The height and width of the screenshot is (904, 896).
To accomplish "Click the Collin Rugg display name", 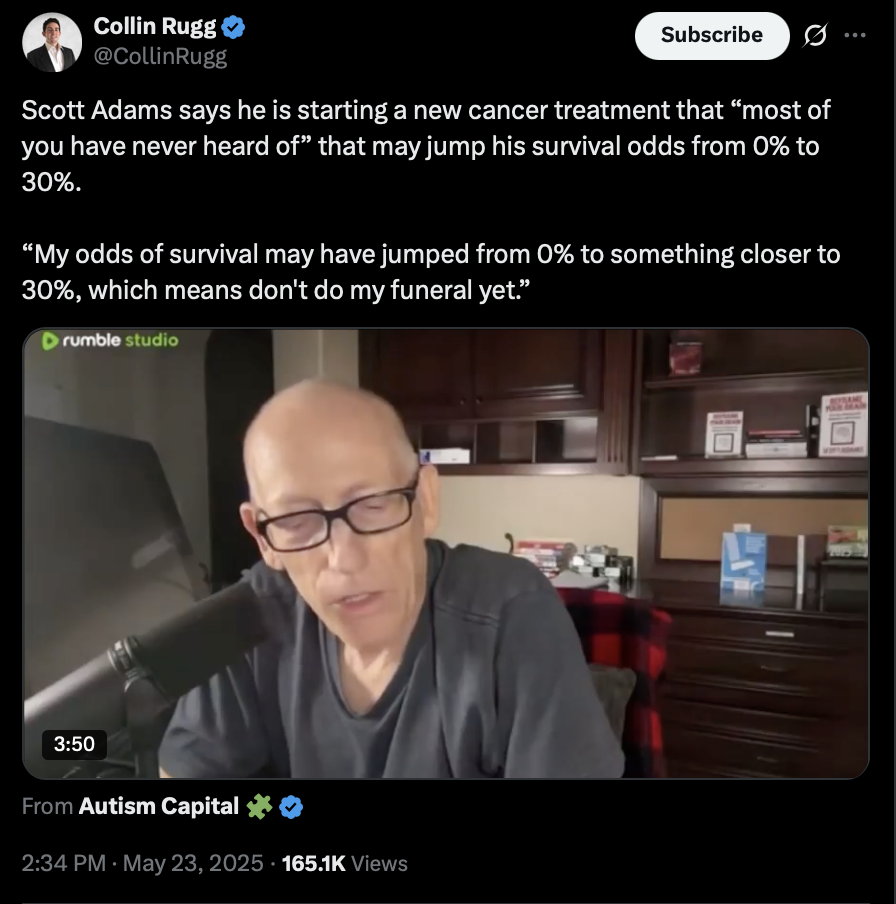I will [x=155, y=27].
